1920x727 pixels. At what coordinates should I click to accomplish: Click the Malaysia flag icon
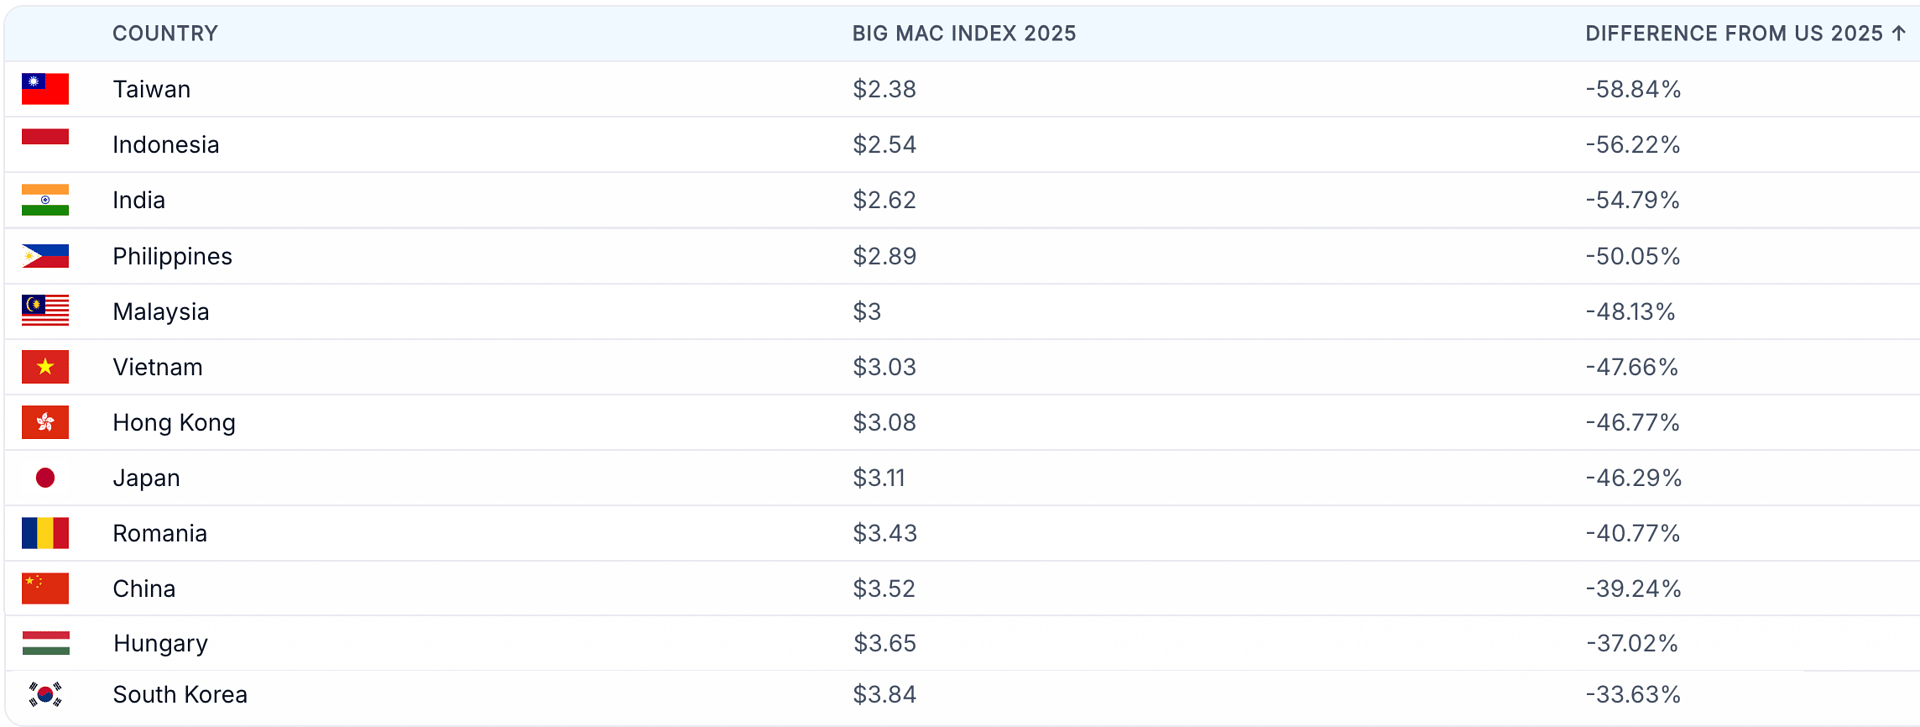(45, 311)
